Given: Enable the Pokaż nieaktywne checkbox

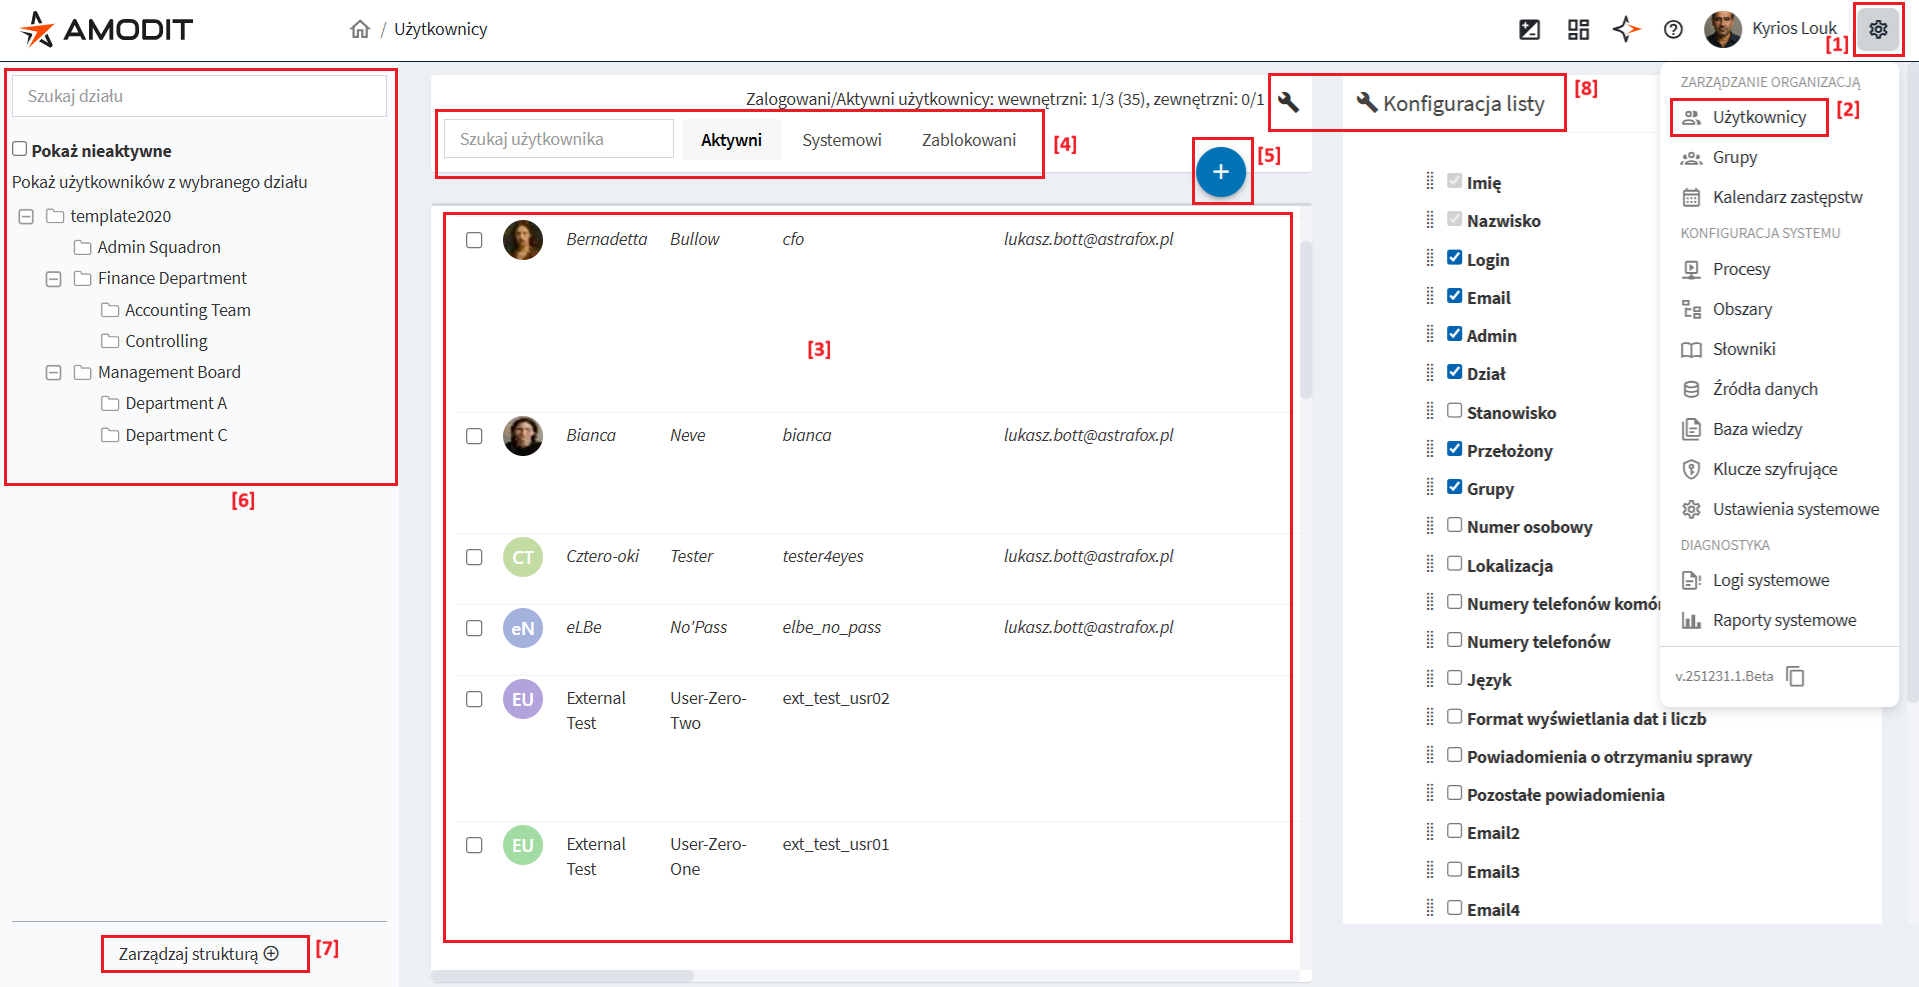Looking at the screenshot, I should pyautogui.click(x=20, y=149).
